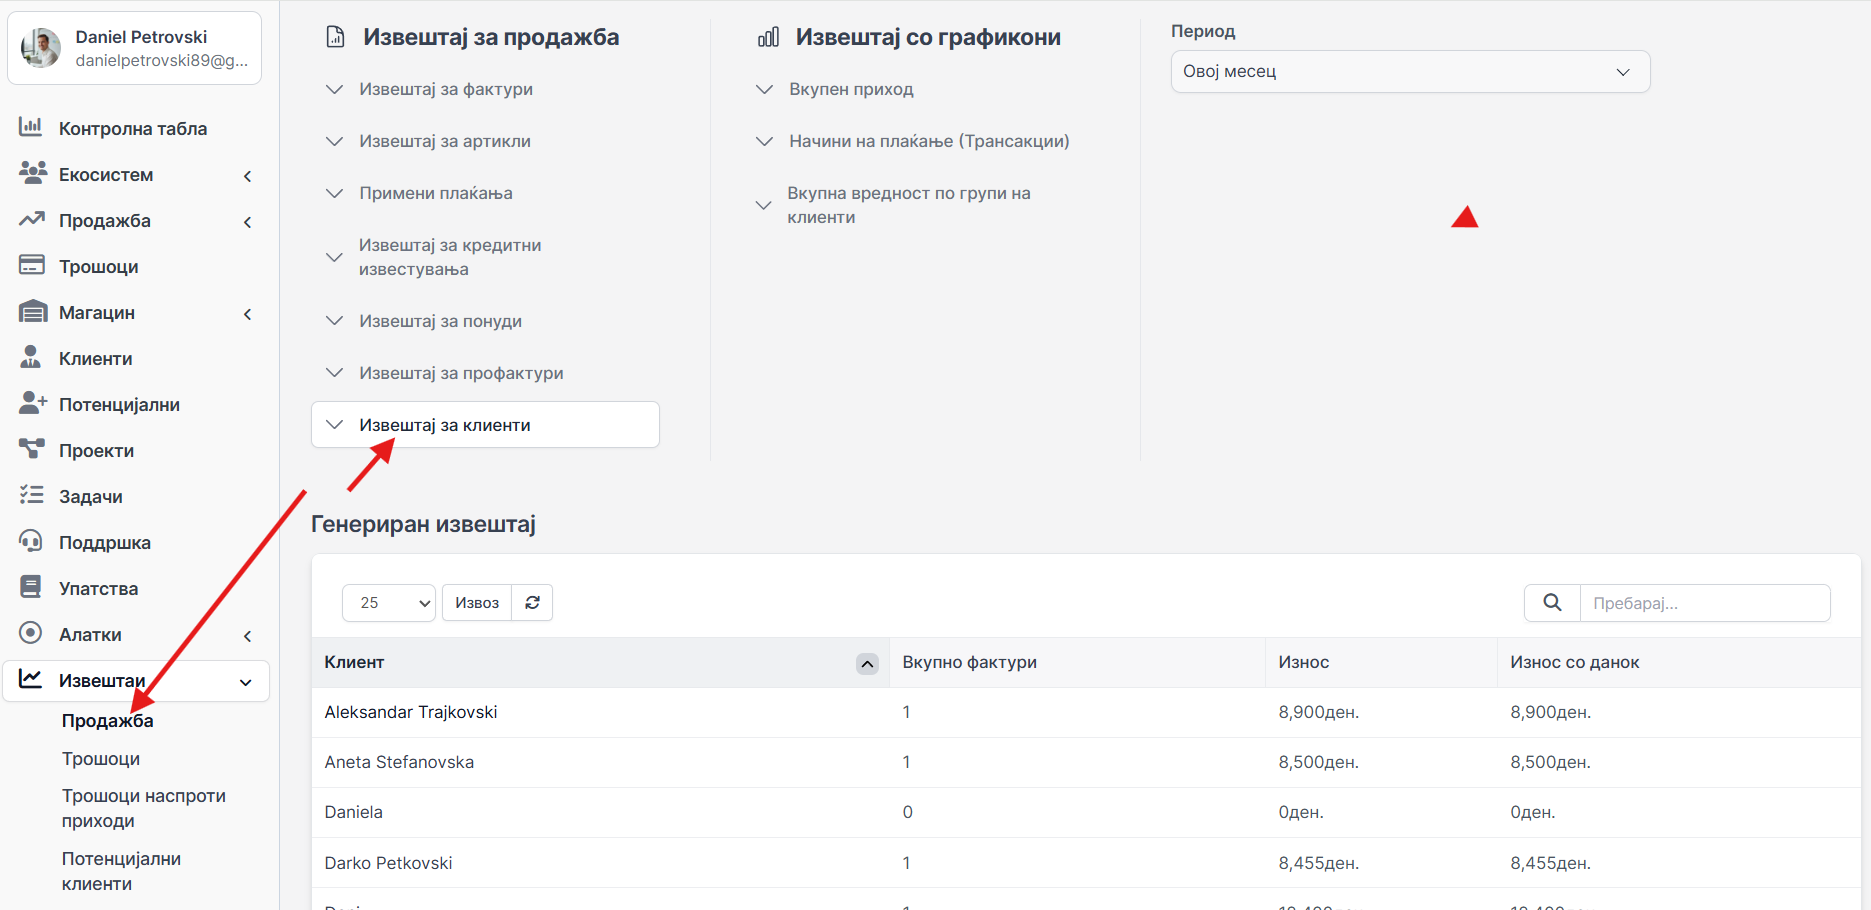1871x910 pixels.
Task: Open the Период dropdown Овој месец
Action: [x=1409, y=72]
